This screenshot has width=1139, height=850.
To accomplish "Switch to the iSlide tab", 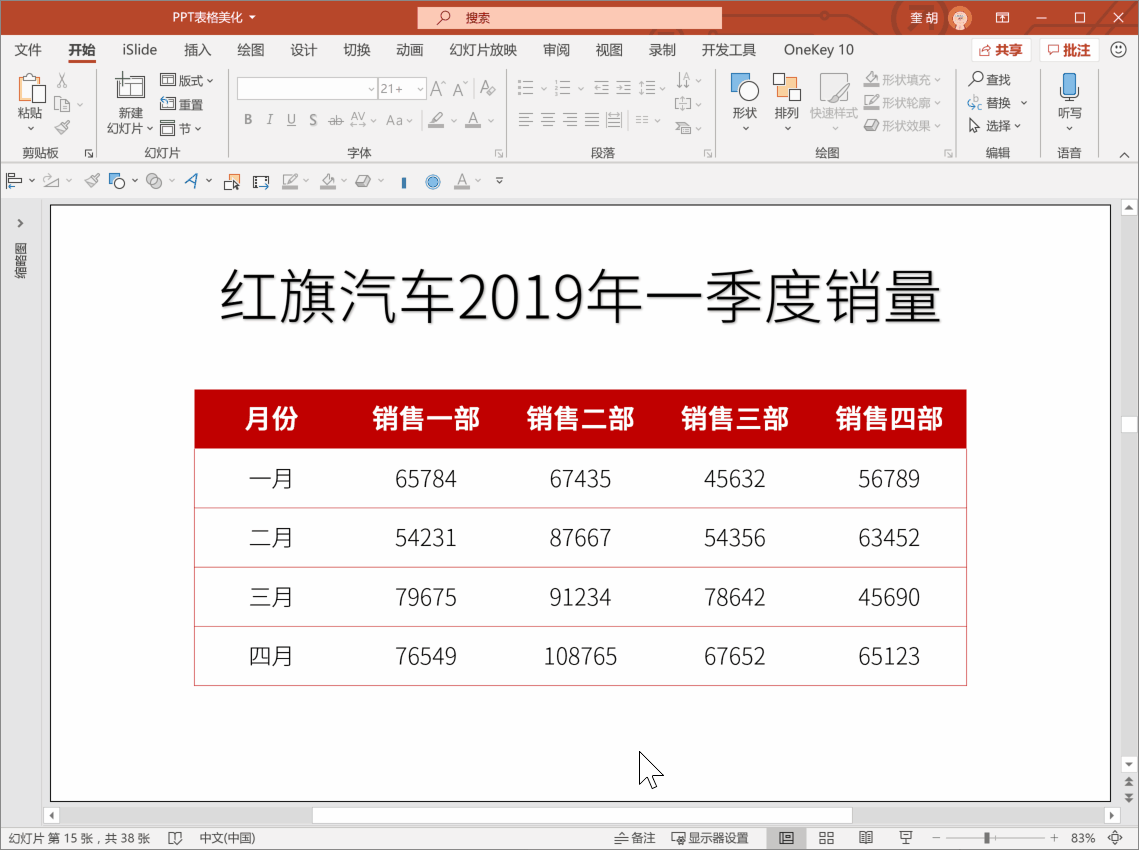I will [x=139, y=49].
